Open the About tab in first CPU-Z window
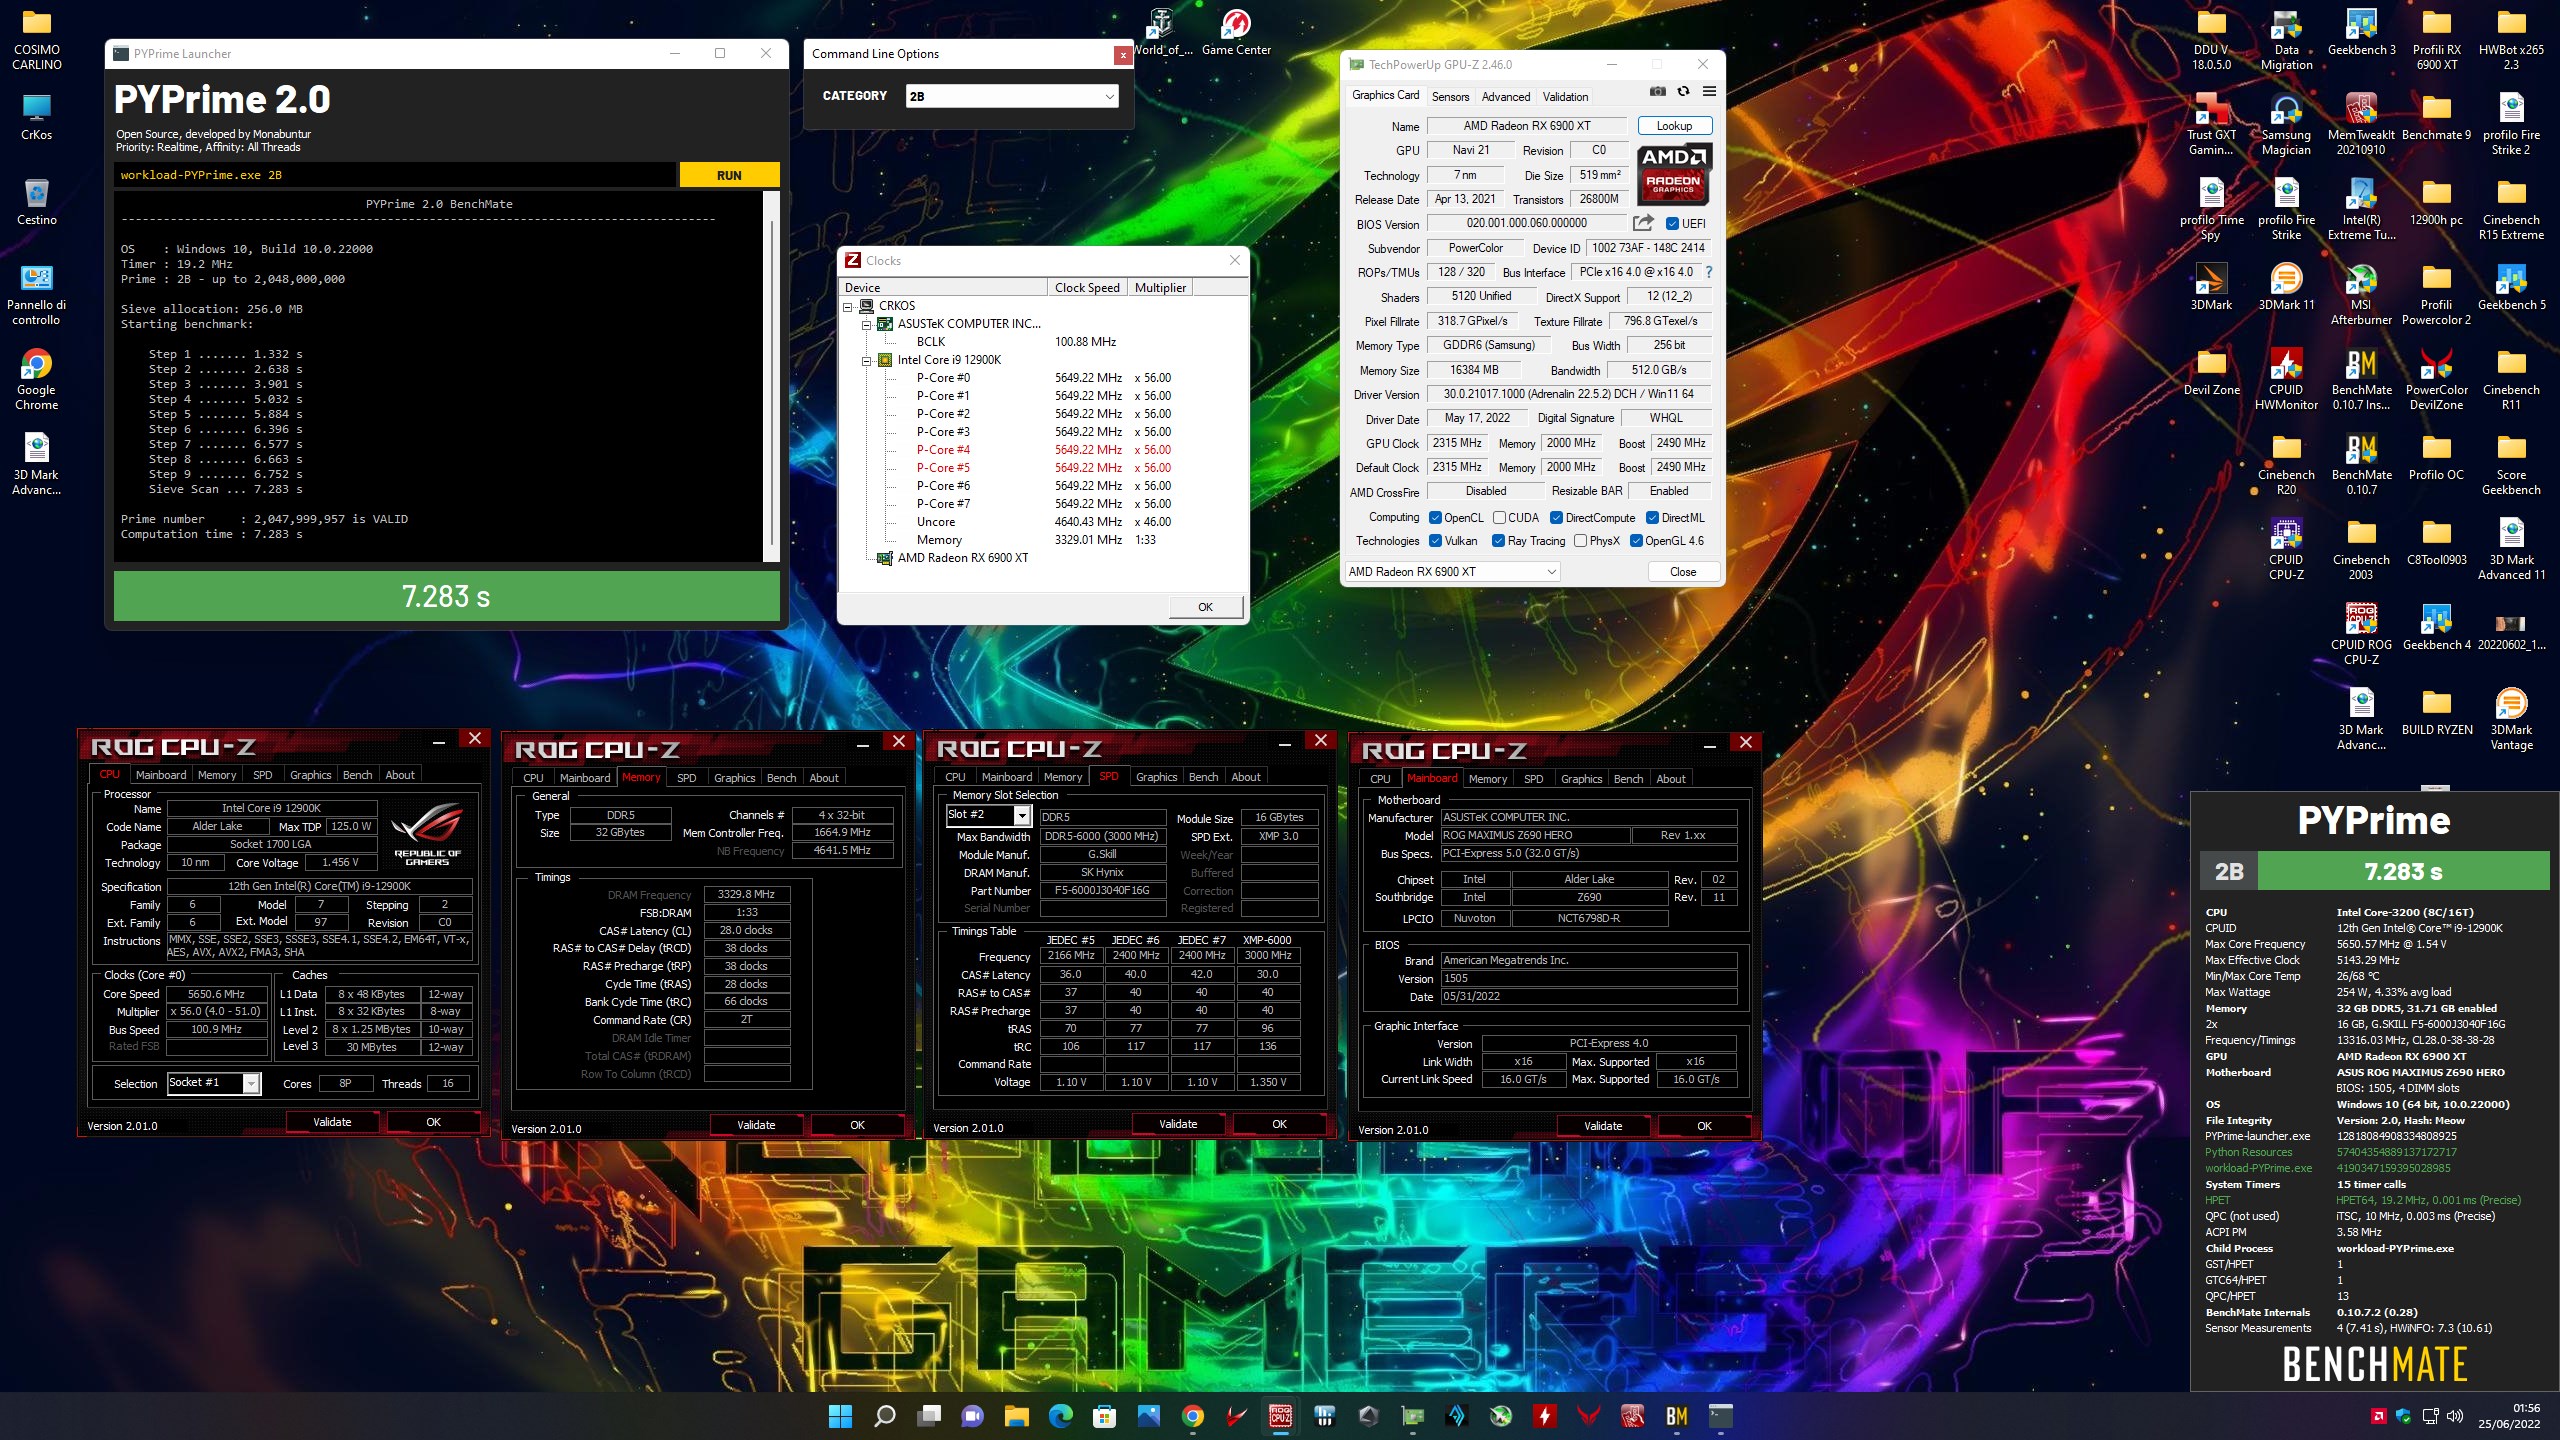 pos(400,775)
